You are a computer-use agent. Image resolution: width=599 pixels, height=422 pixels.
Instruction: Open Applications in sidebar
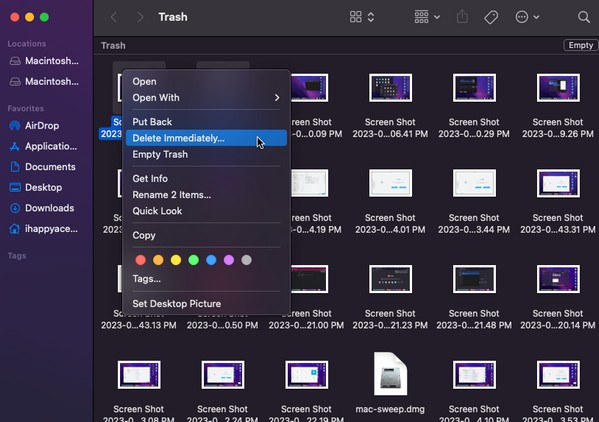coord(43,146)
